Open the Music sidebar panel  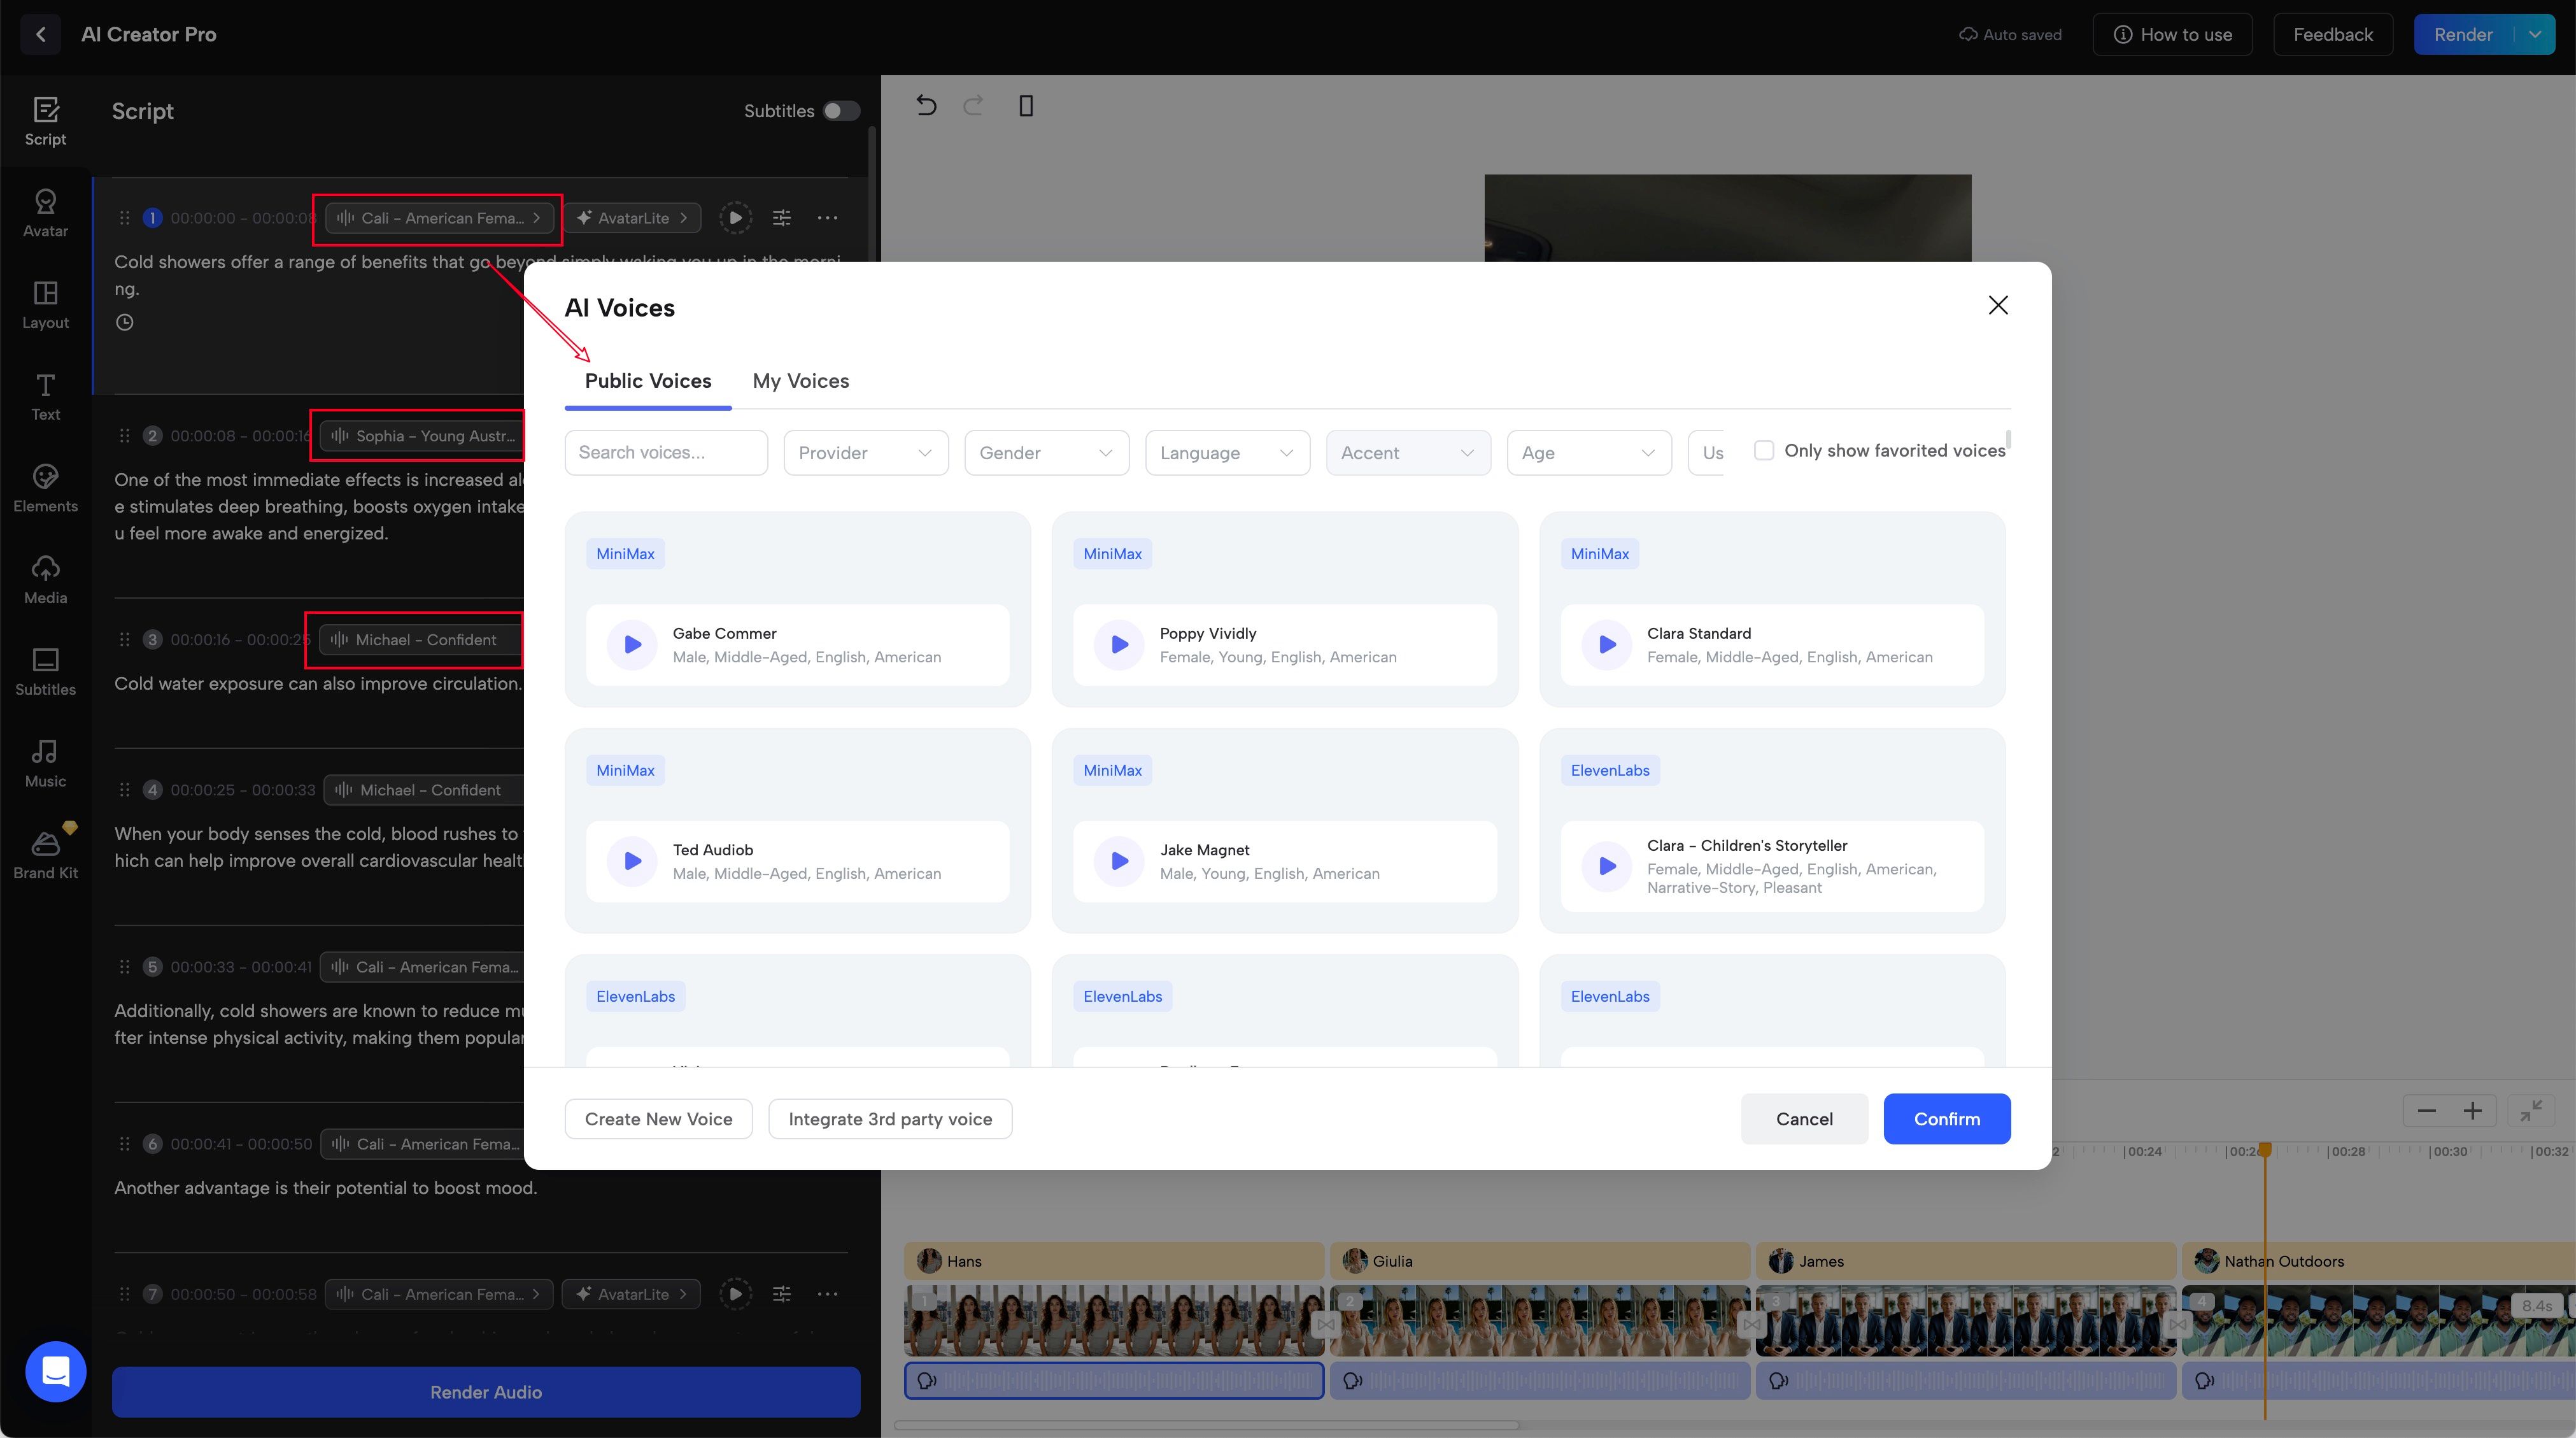tap(45, 763)
